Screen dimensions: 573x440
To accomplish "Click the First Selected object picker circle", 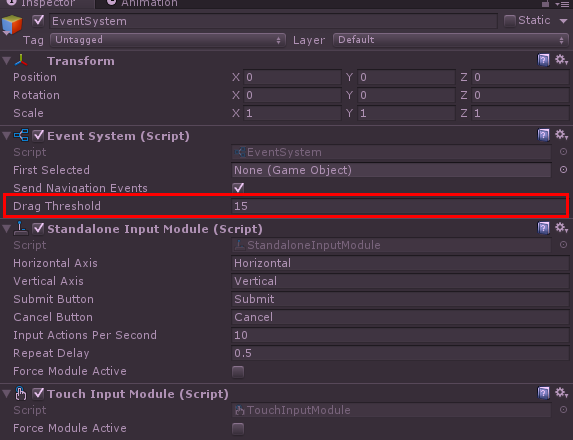I will 563,170.
